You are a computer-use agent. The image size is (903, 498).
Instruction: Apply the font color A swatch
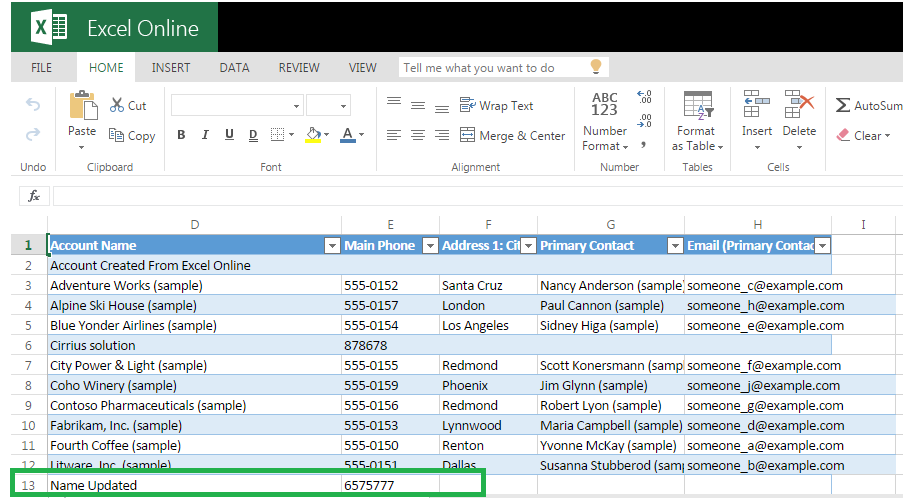pyautogui.click(x=348, y=135)
